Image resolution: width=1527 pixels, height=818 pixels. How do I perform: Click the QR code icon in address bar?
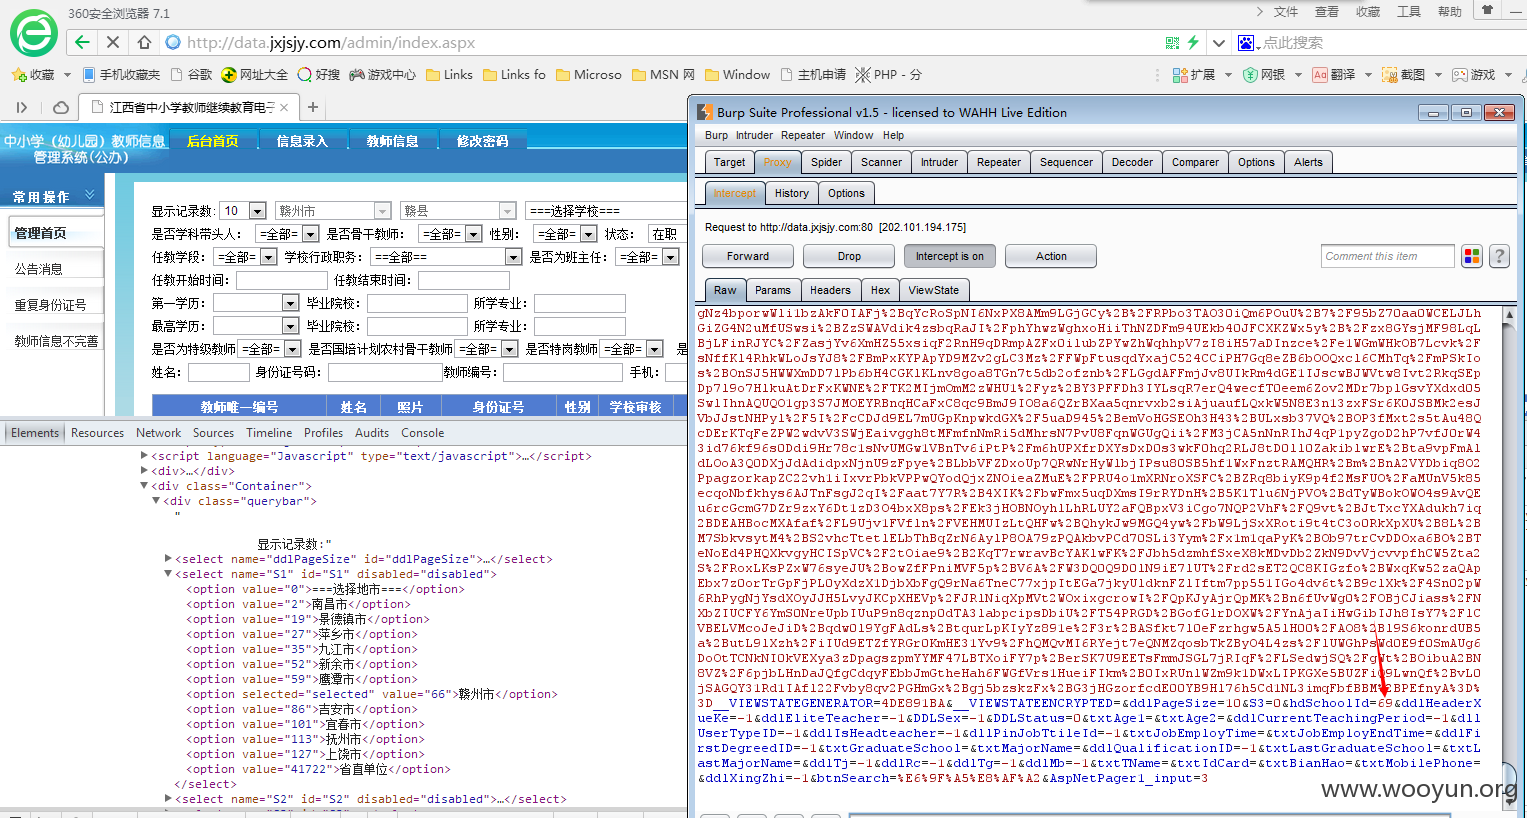coord(1172,43)
